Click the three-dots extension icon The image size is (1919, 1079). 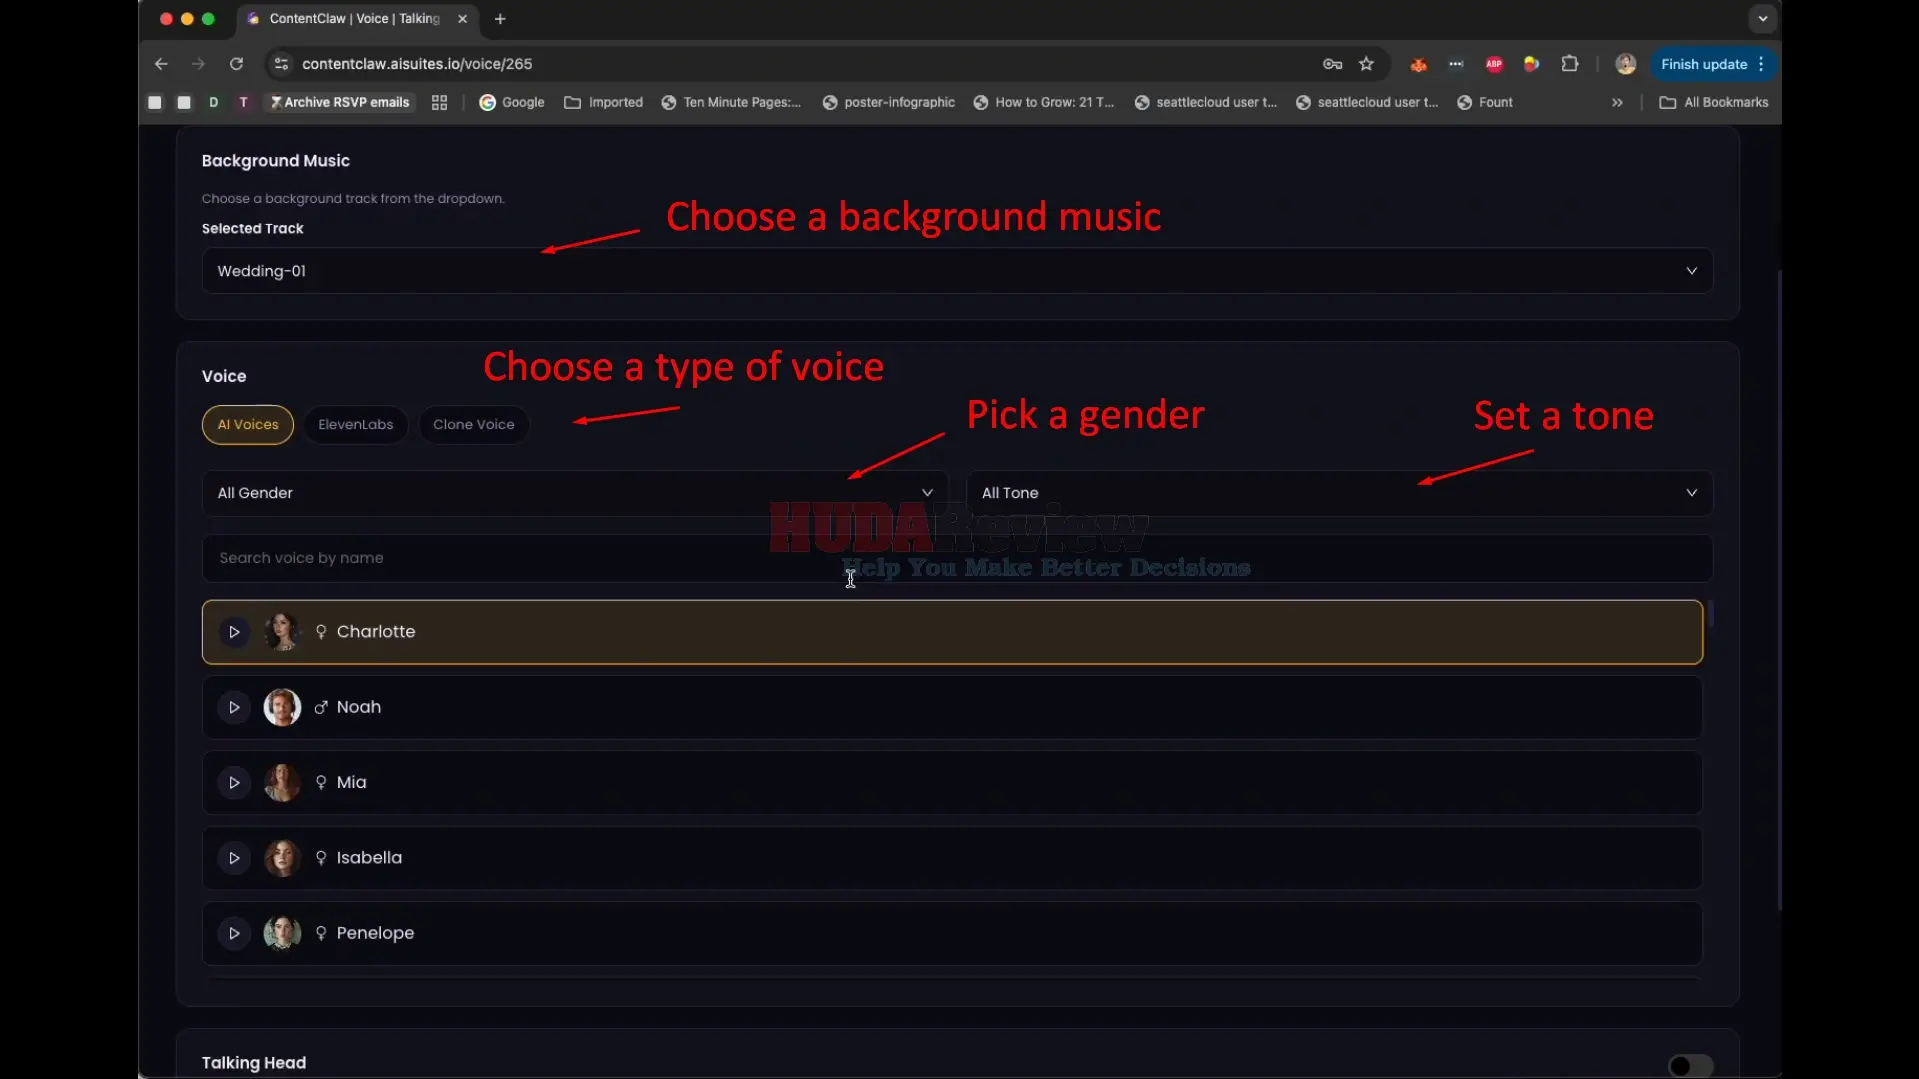[1456, 64]
